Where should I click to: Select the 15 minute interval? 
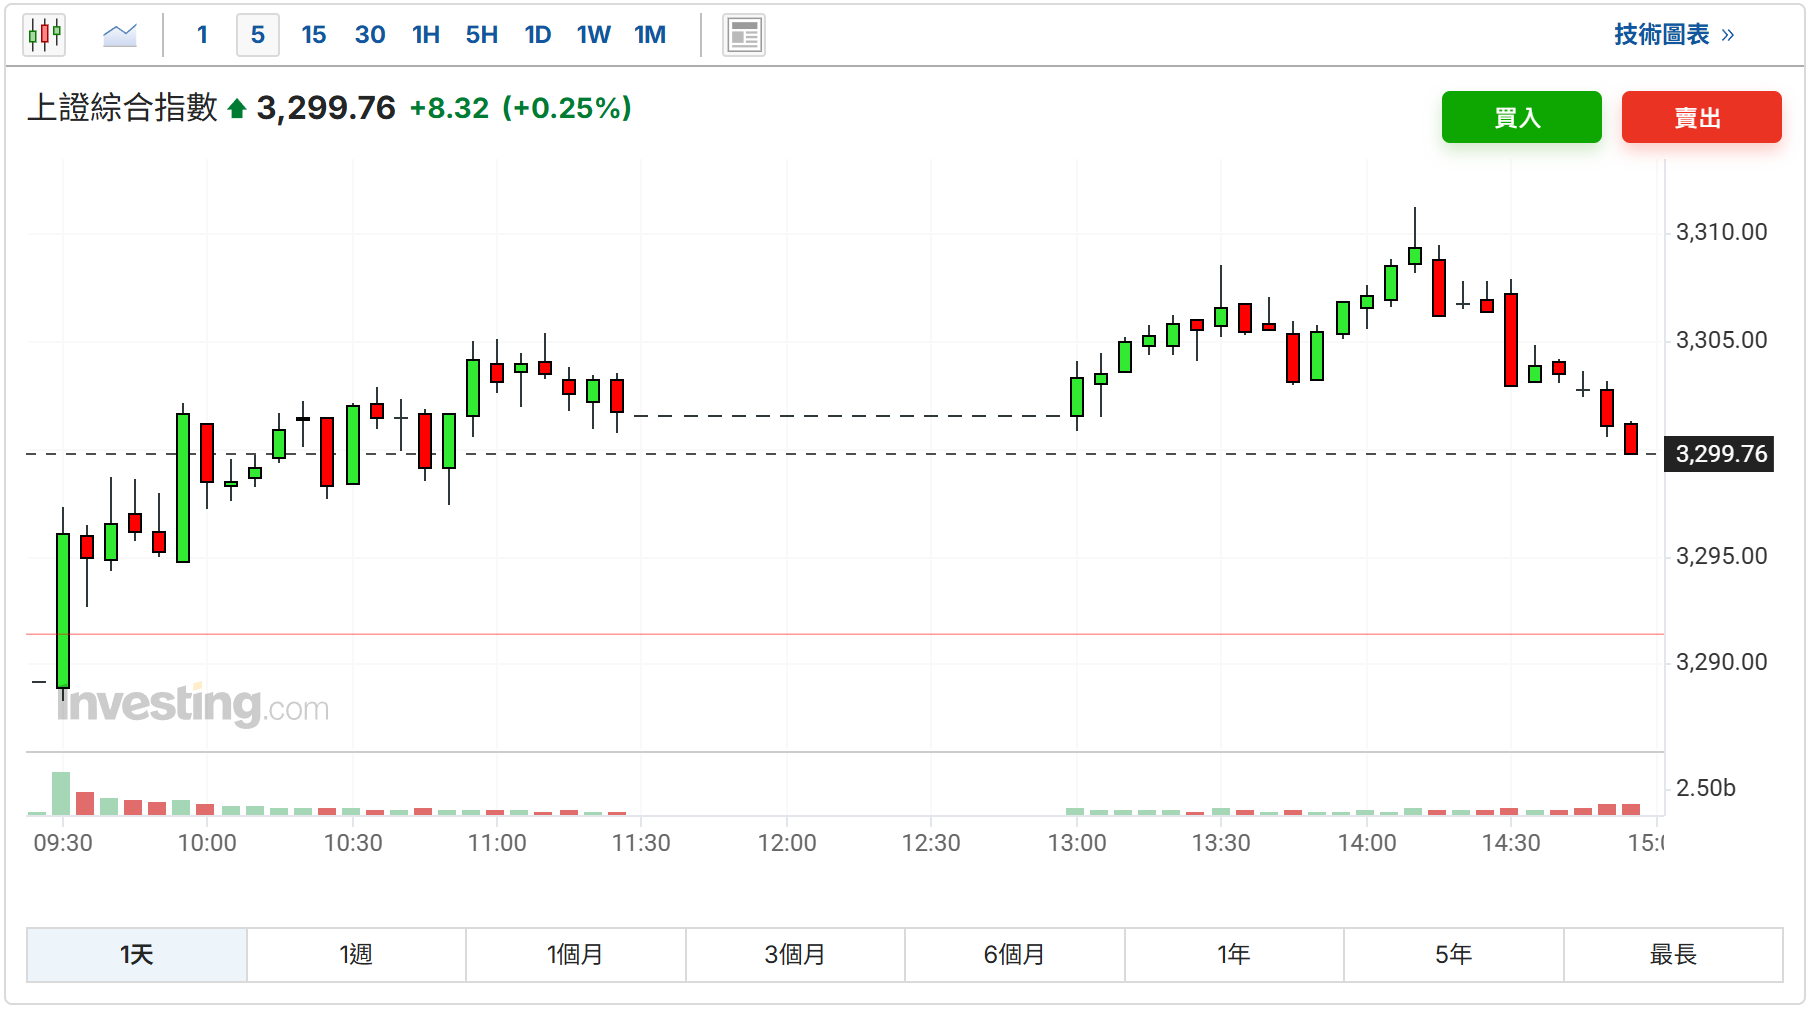[314, 35]
